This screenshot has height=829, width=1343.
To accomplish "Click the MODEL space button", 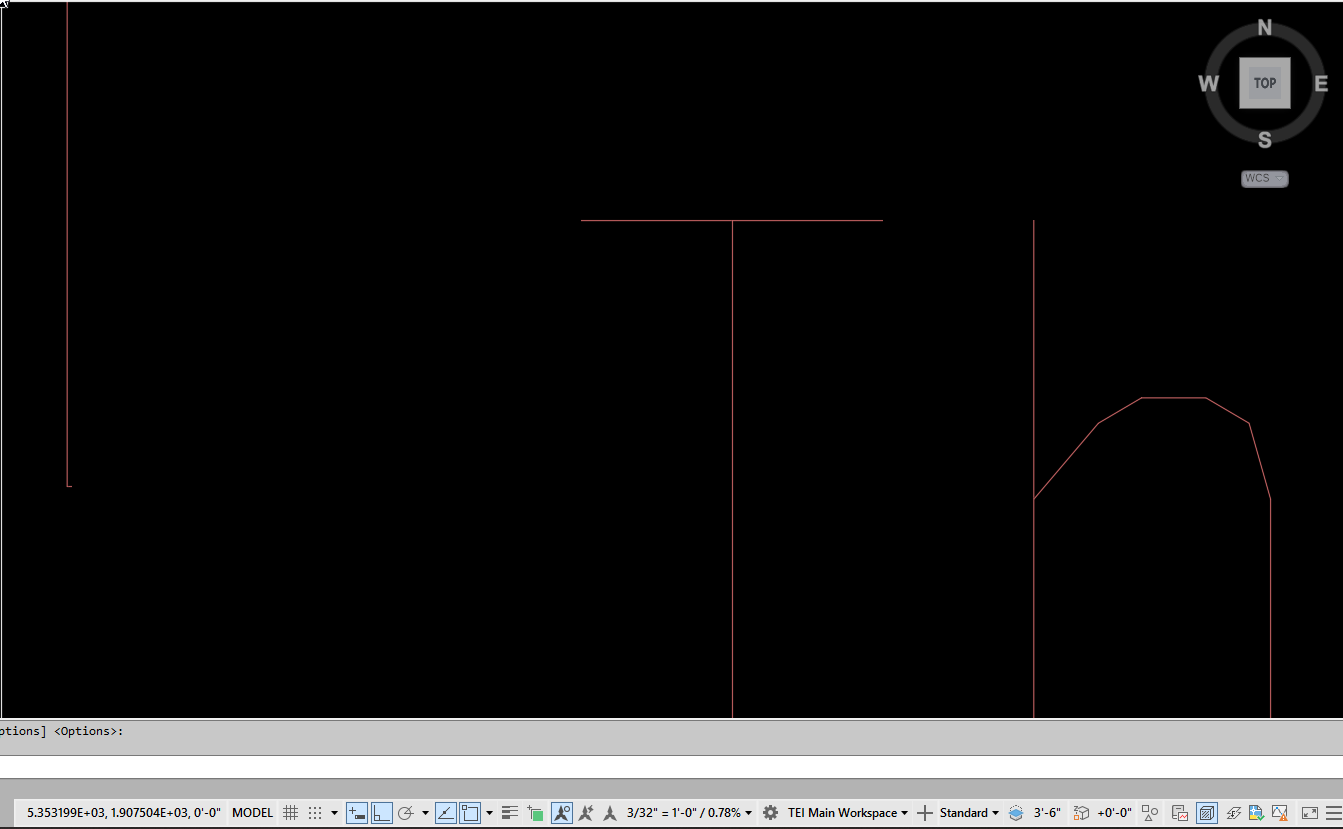I will pos(252,812).
